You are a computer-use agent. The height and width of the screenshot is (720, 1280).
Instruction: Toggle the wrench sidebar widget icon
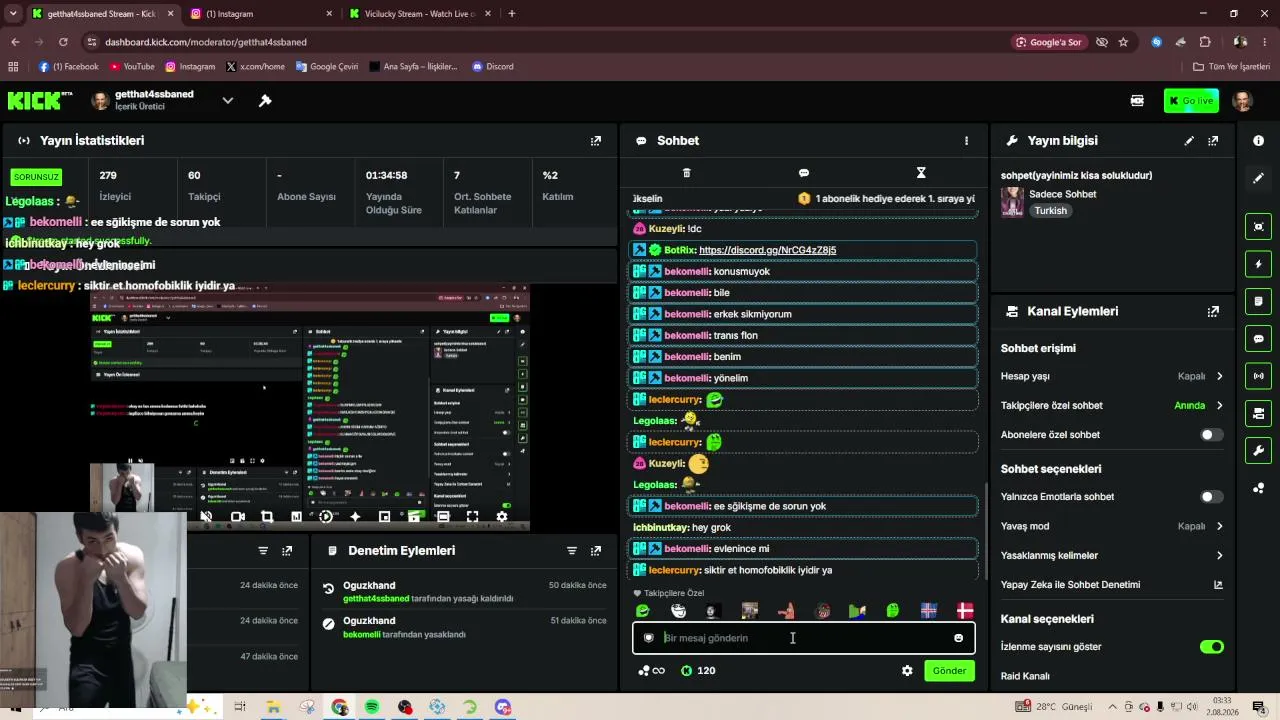(1258, 451)
